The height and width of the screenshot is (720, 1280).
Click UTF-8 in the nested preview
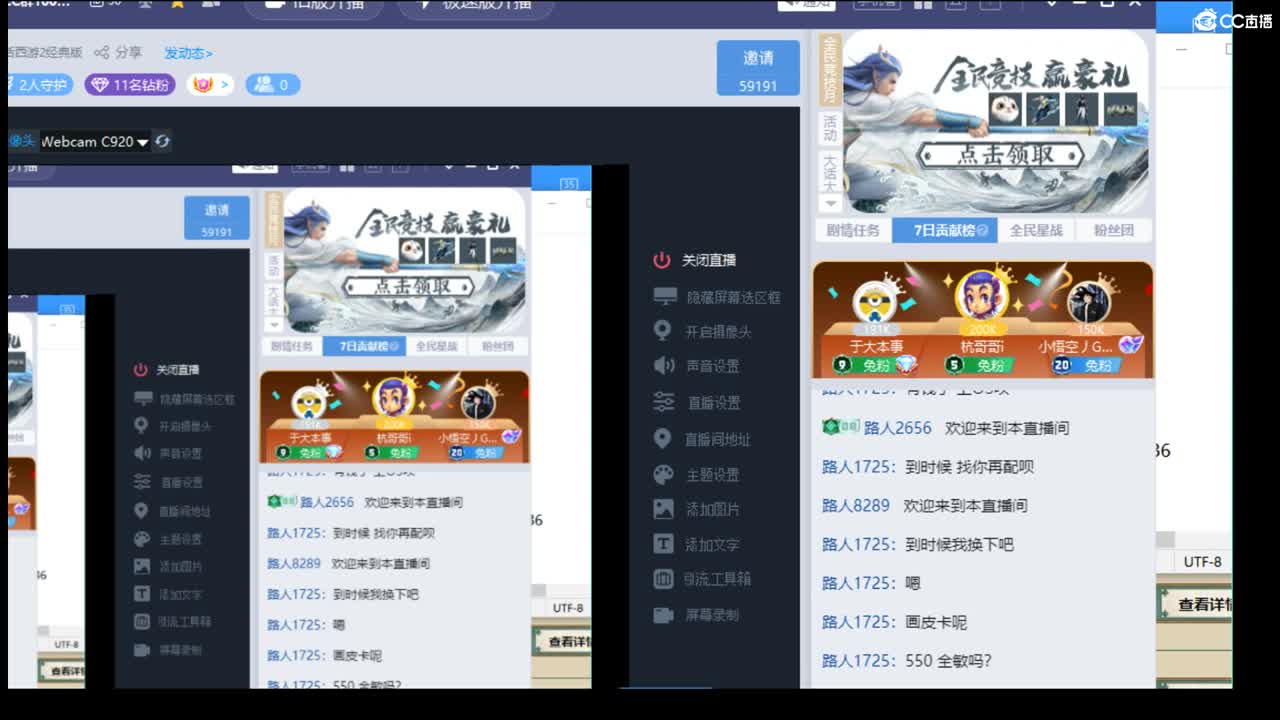pyautogui.click(x=568, y=607)
